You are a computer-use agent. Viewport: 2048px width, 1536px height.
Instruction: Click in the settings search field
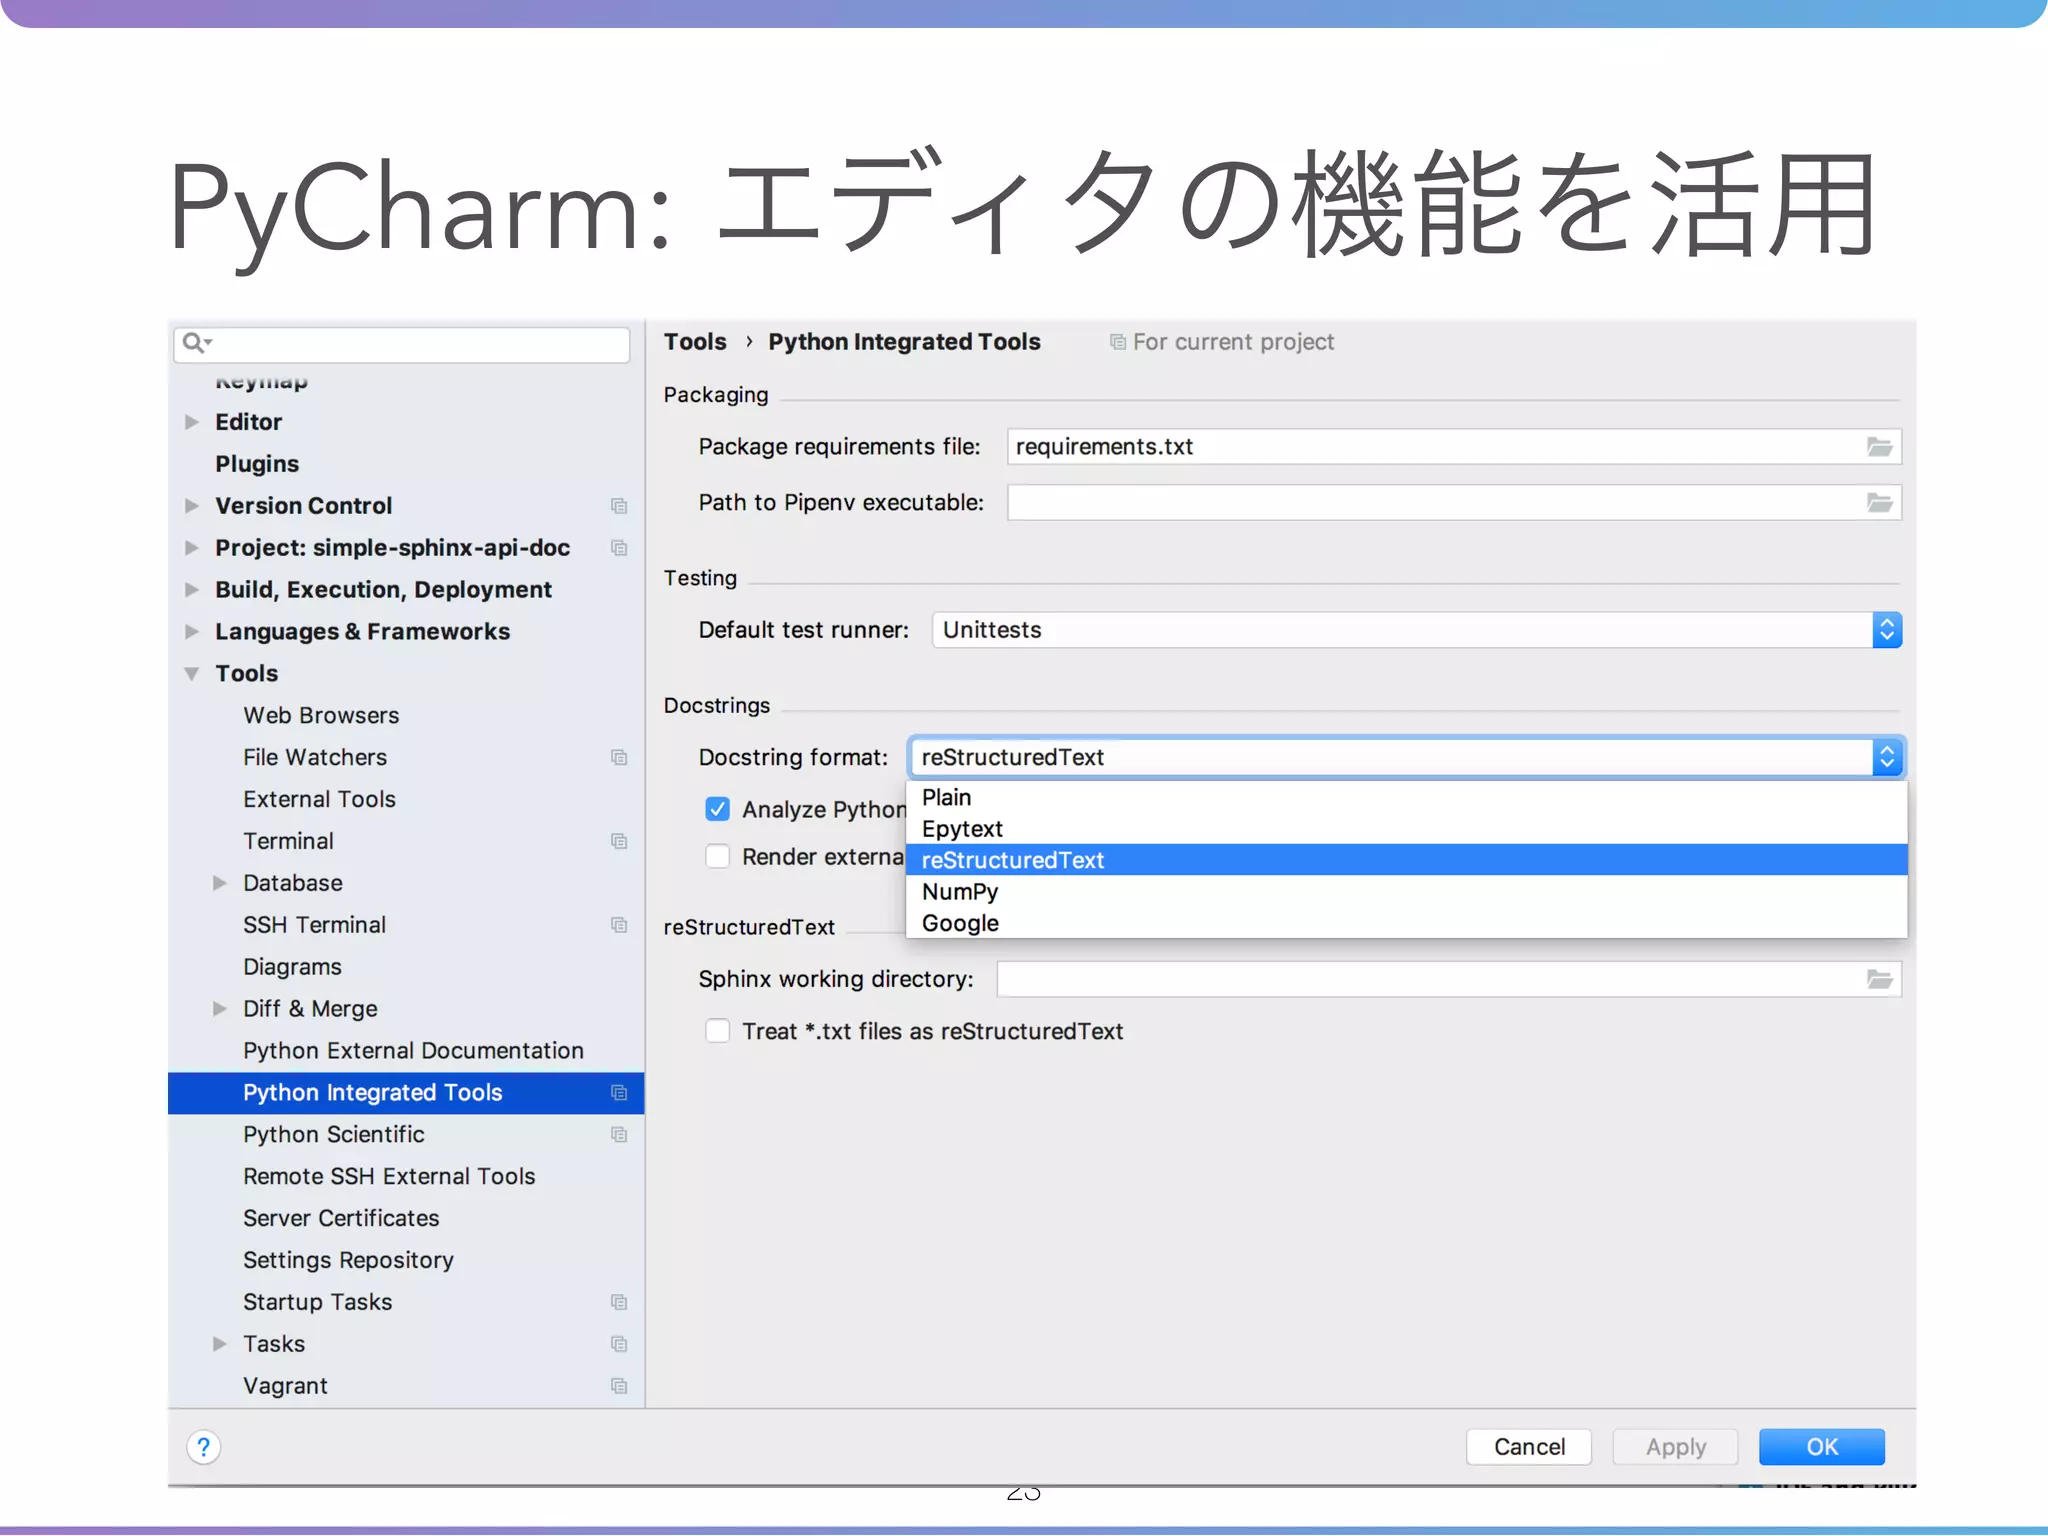(x=402, y=344)
